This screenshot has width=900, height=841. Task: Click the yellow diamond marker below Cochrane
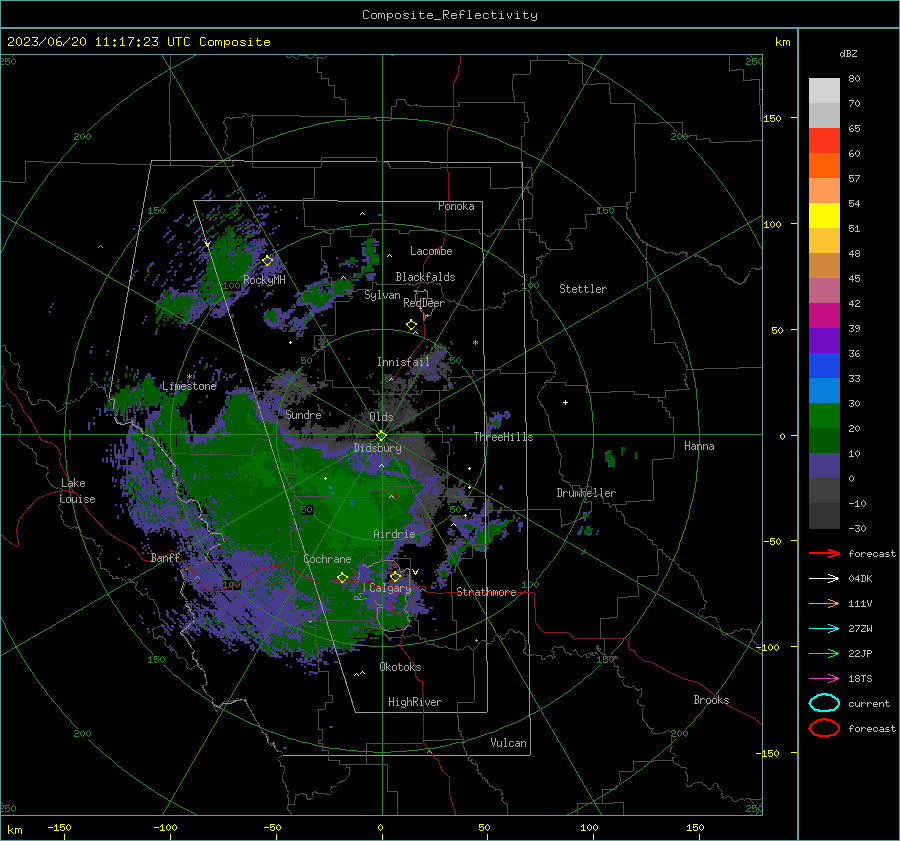343,577
